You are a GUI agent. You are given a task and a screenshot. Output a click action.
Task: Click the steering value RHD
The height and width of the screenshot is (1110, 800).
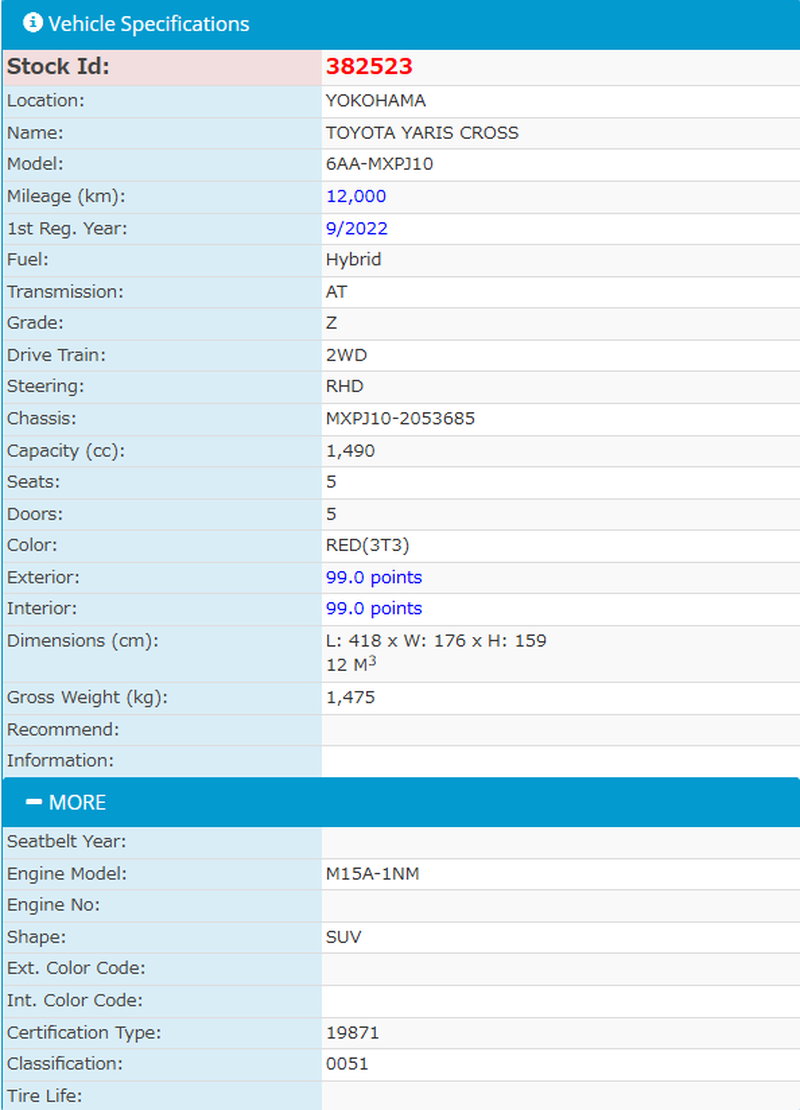pyautogui.click(x=345, y=387)
